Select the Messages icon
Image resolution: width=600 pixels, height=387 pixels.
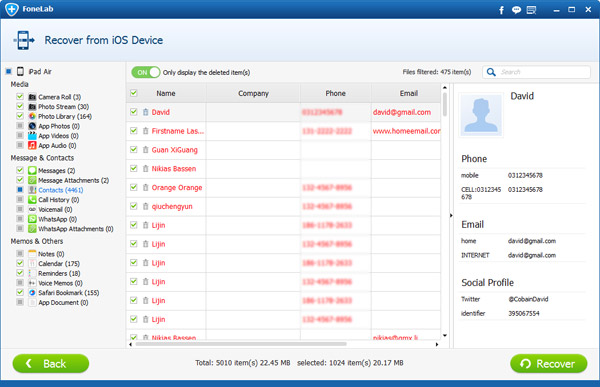tap(33, 170)
